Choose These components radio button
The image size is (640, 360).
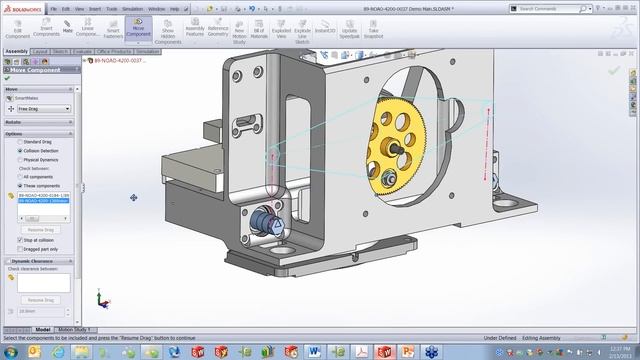pos(20,186)
